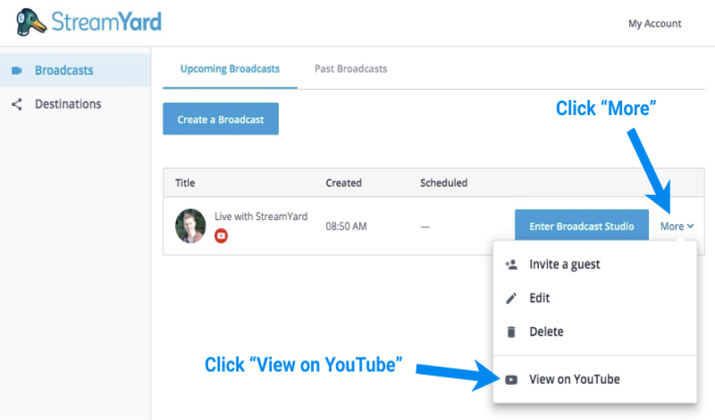
Task: Click the YouTube icon beside View on YouTube
Action: click(511, 379)
